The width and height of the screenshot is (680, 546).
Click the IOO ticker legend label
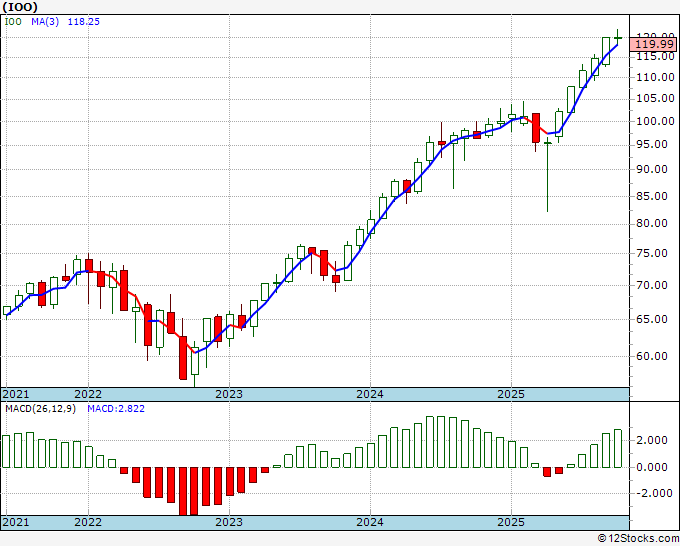pos(13,21)
